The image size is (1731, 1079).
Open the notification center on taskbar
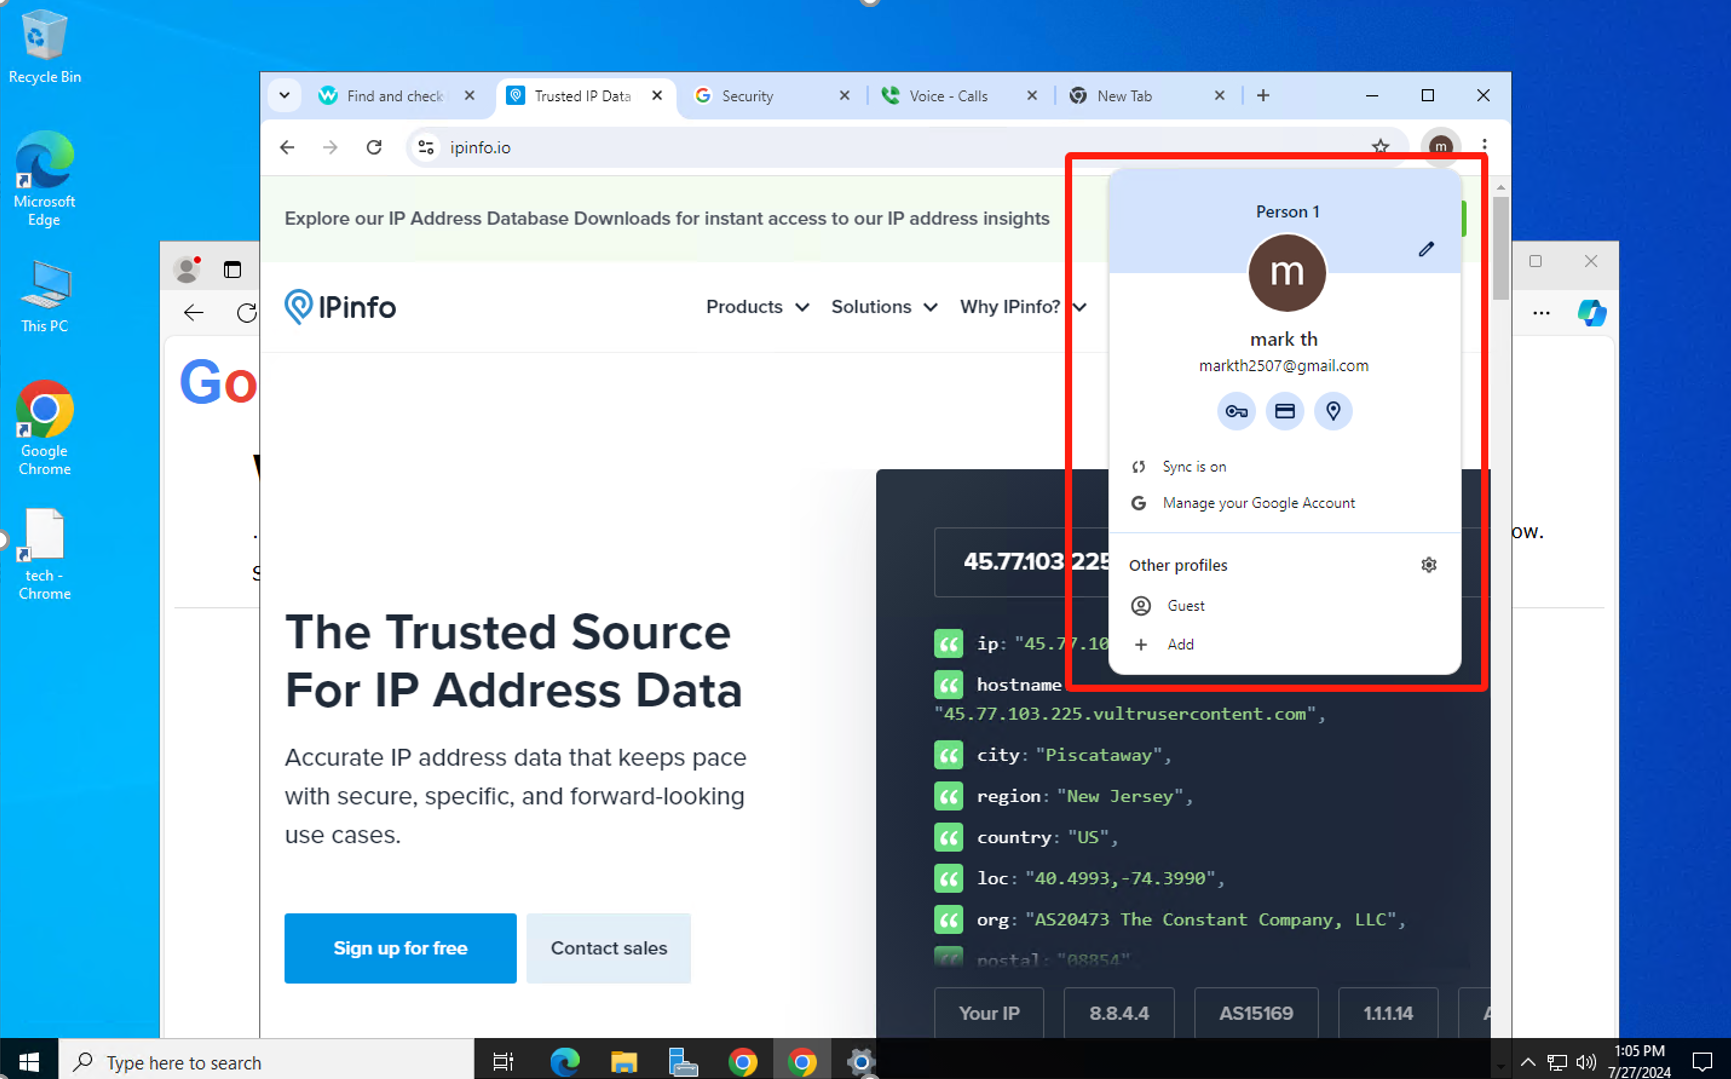1702,1062
